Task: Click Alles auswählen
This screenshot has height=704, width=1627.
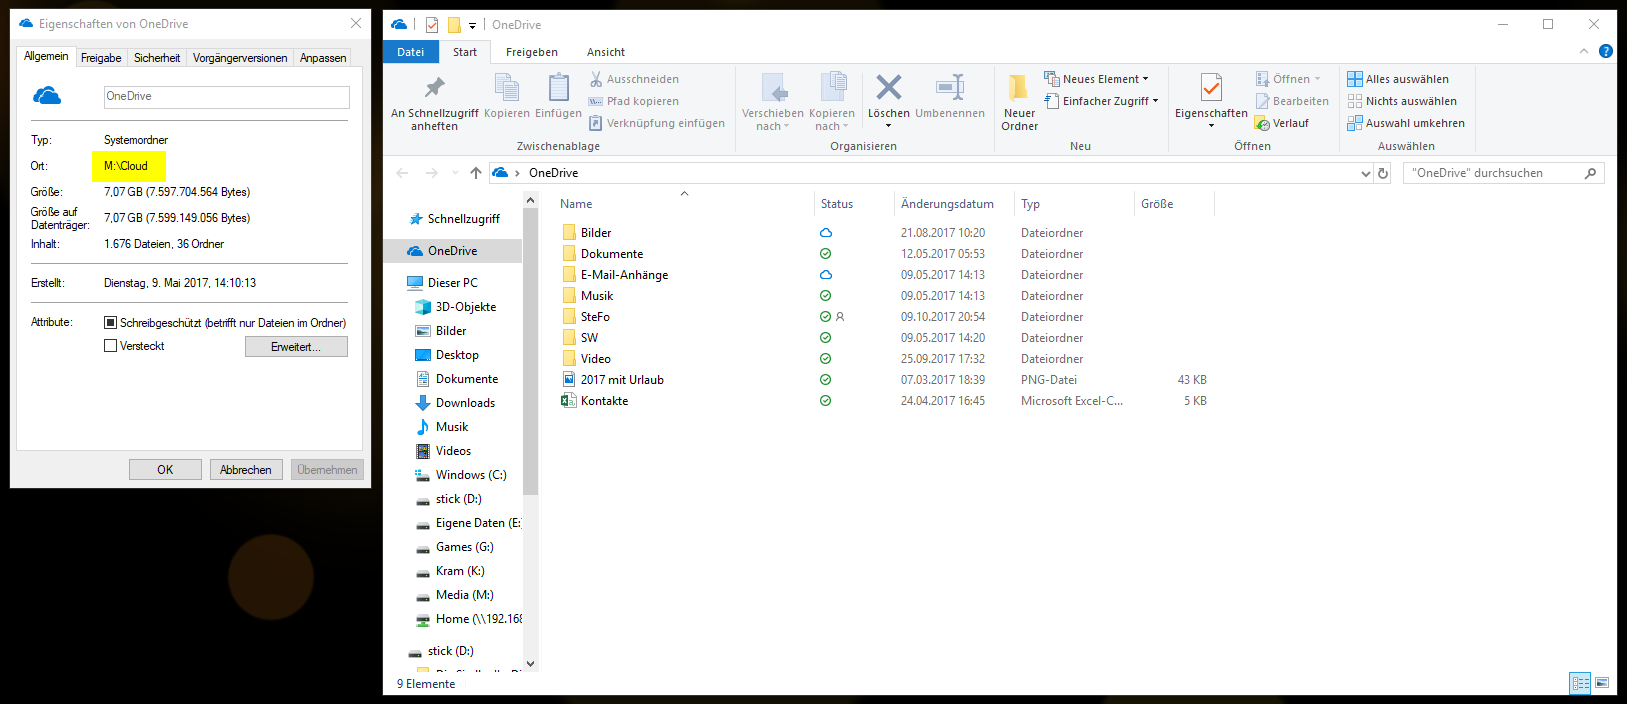Action: point(1397,79)
